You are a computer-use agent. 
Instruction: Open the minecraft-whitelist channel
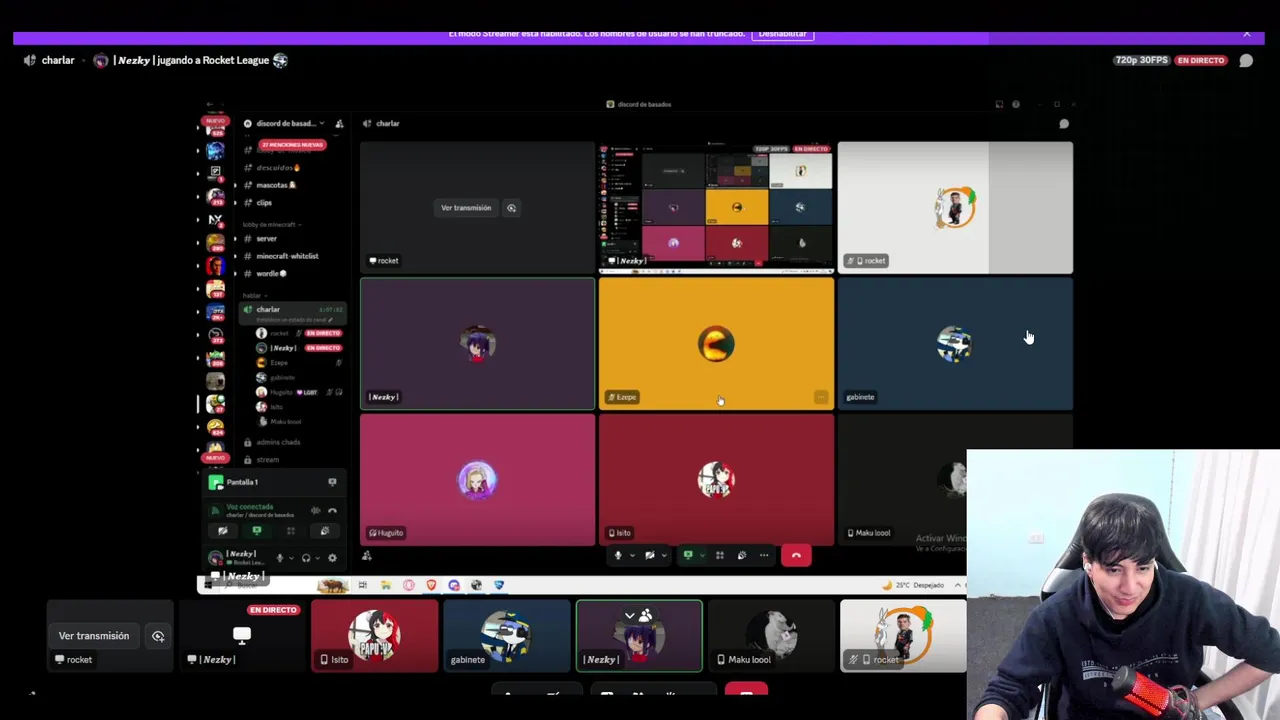point(287,256)
